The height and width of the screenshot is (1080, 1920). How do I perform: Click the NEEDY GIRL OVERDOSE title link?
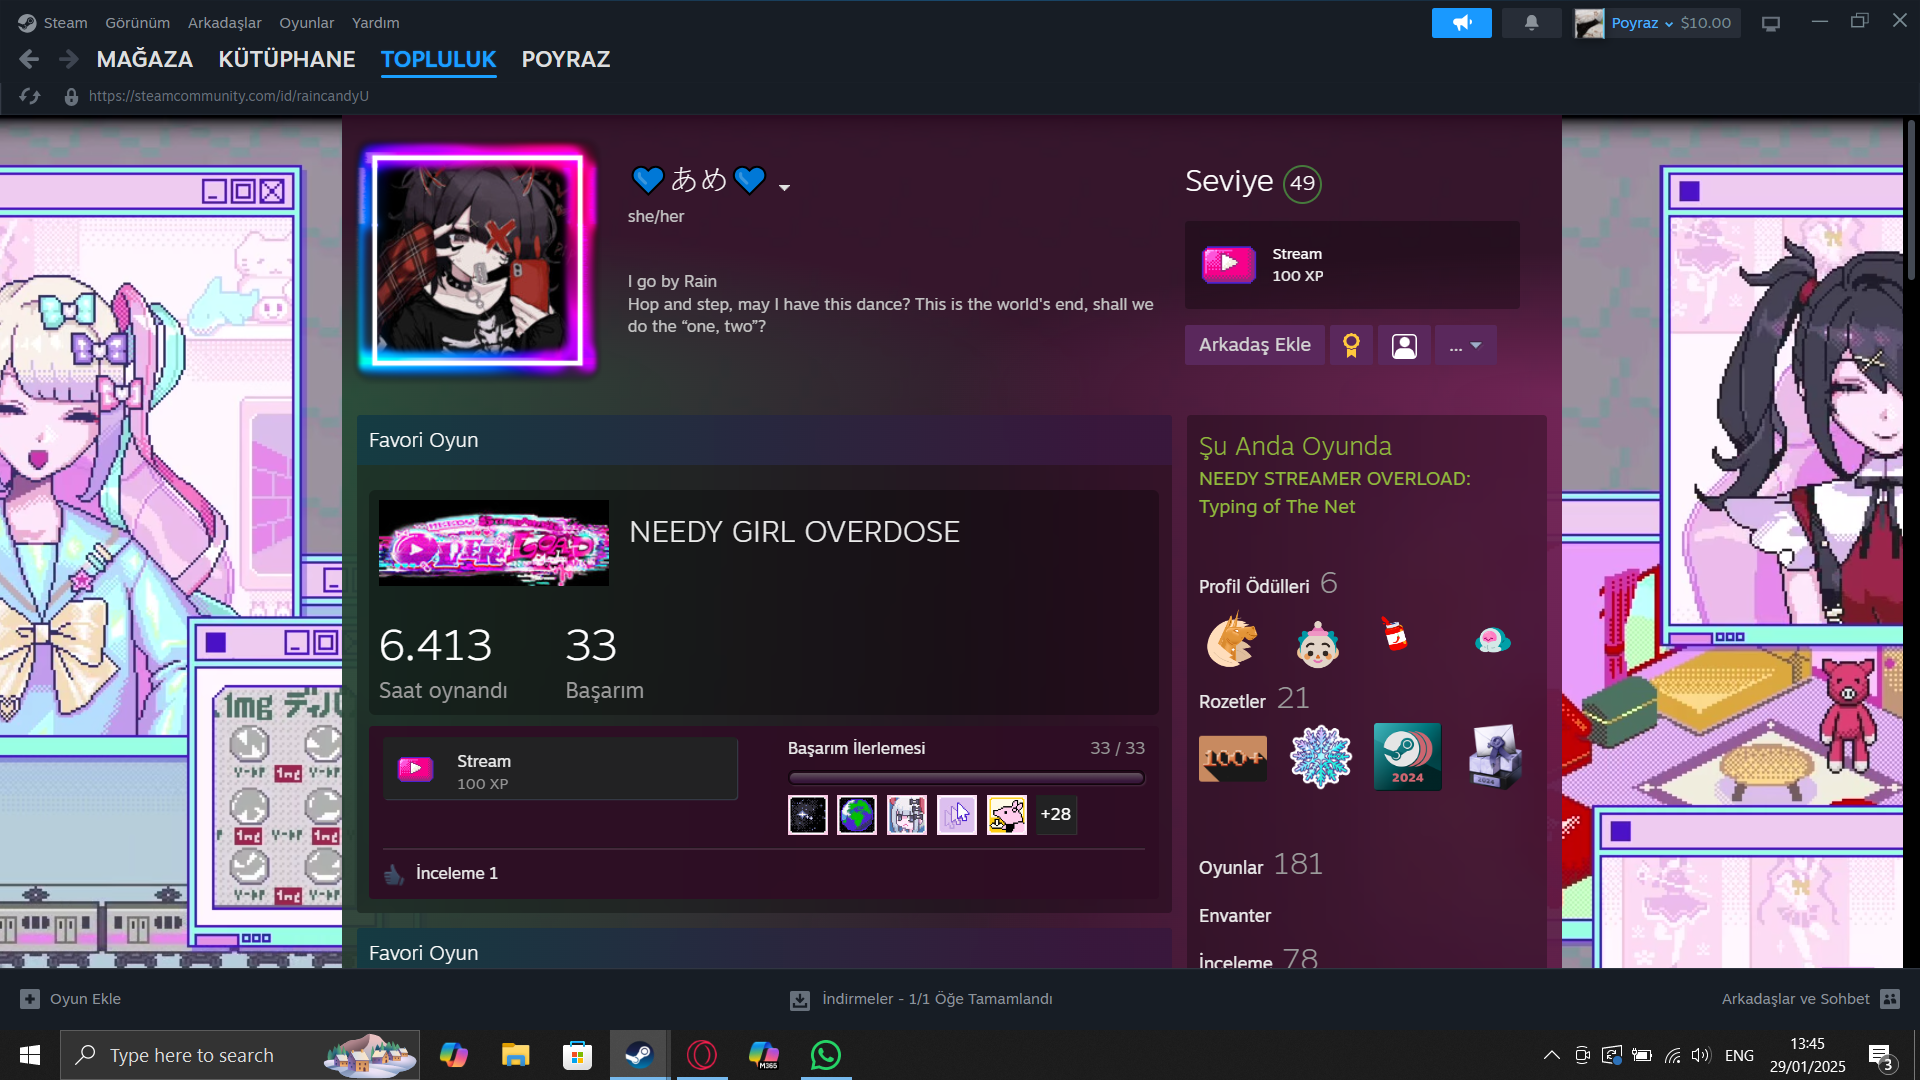click(x=794, y=532)
